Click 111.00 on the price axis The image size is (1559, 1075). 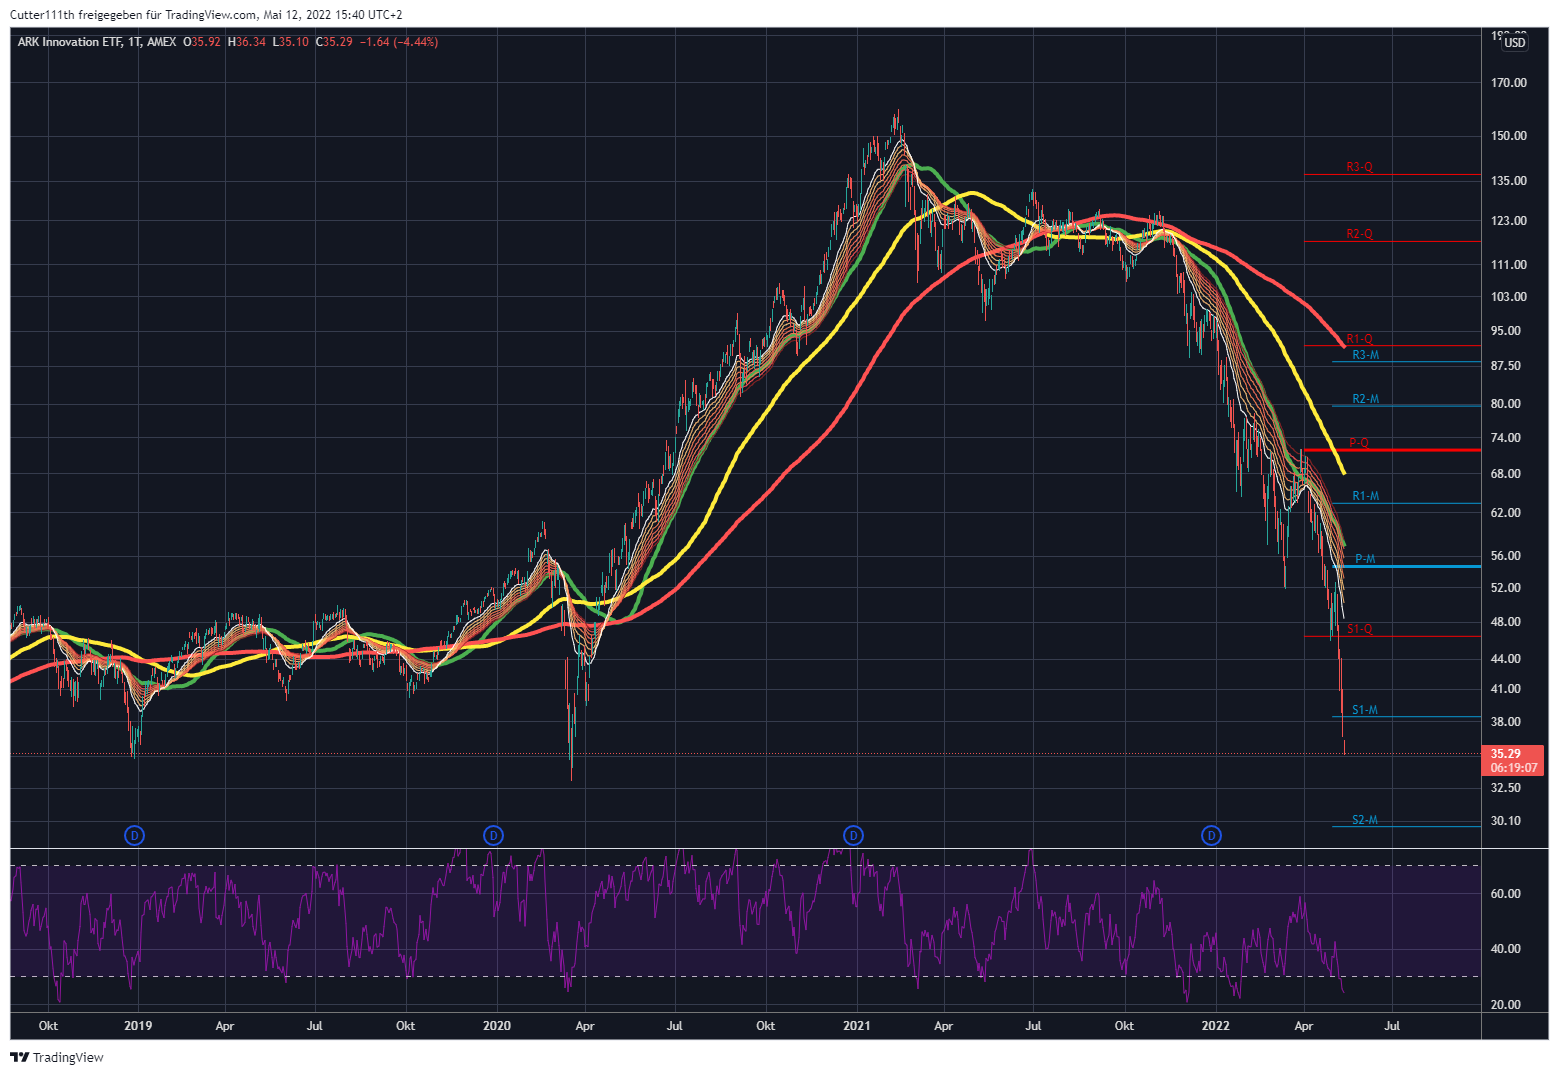1509,265
